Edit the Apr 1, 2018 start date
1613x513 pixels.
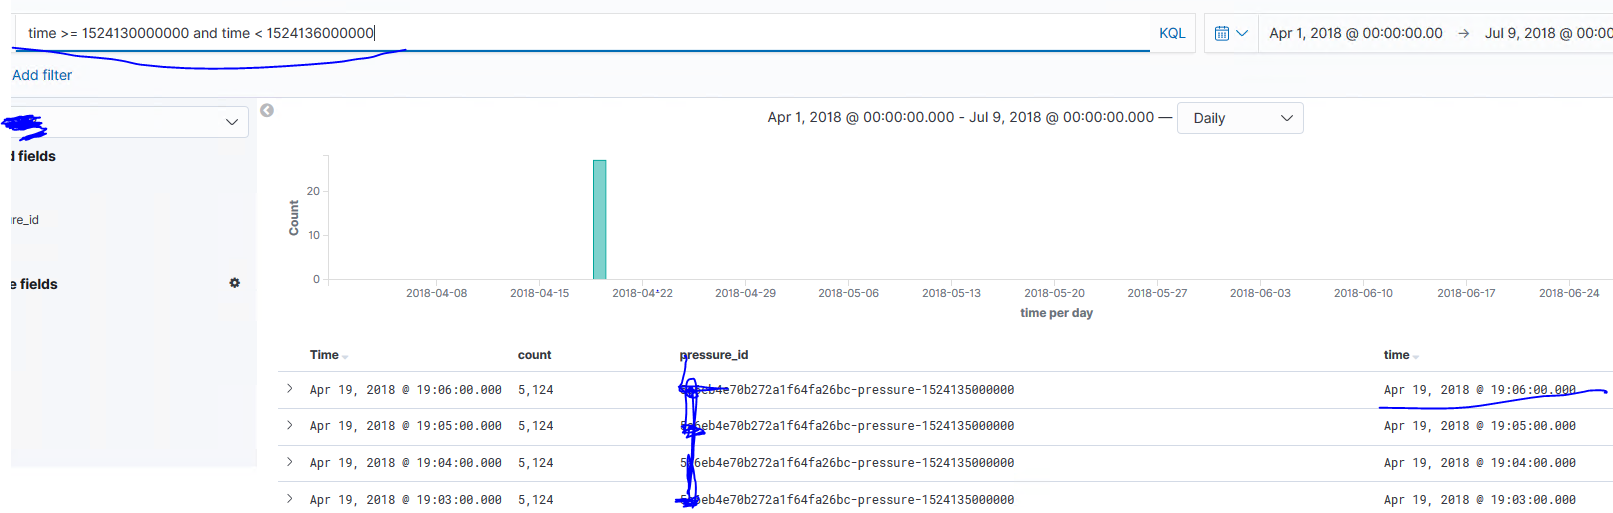[x=1355, y=33]
